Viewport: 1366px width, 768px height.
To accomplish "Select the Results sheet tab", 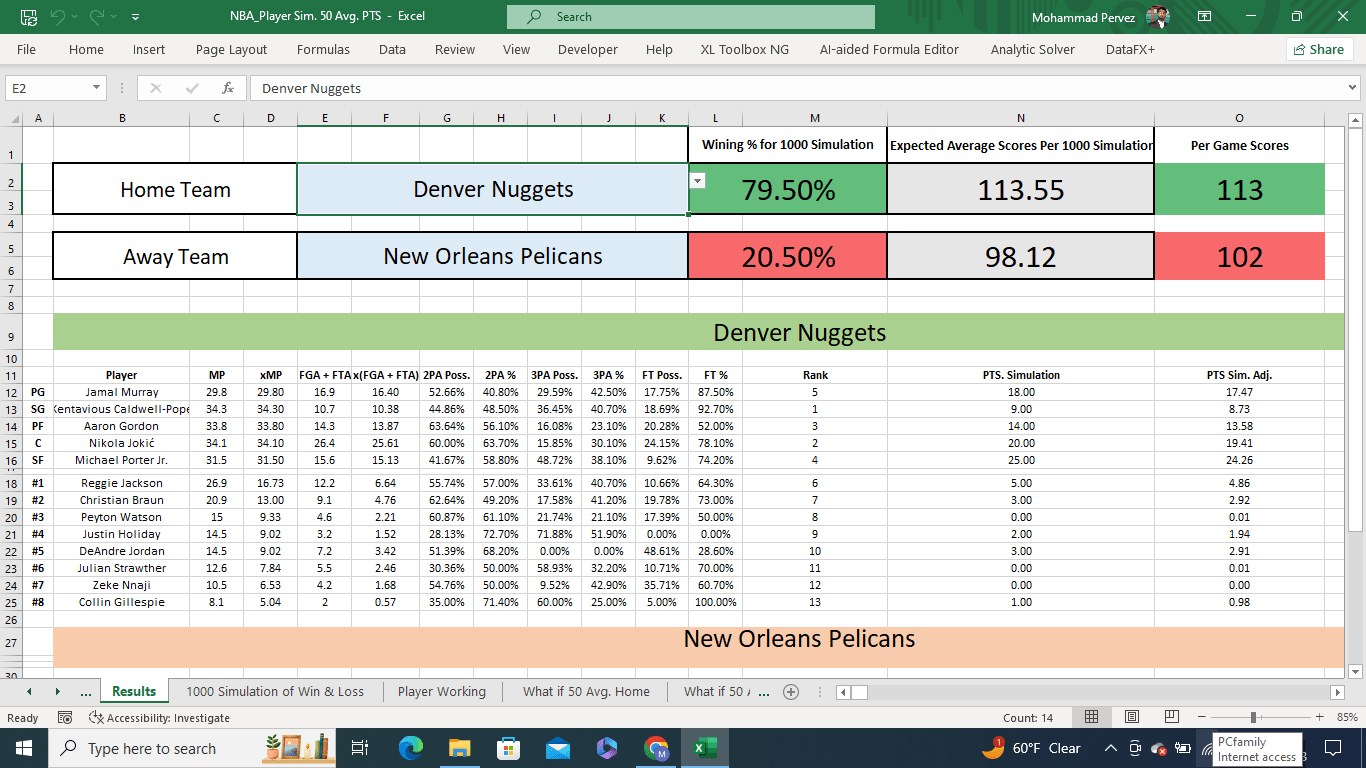I will [x=134, y=691].
